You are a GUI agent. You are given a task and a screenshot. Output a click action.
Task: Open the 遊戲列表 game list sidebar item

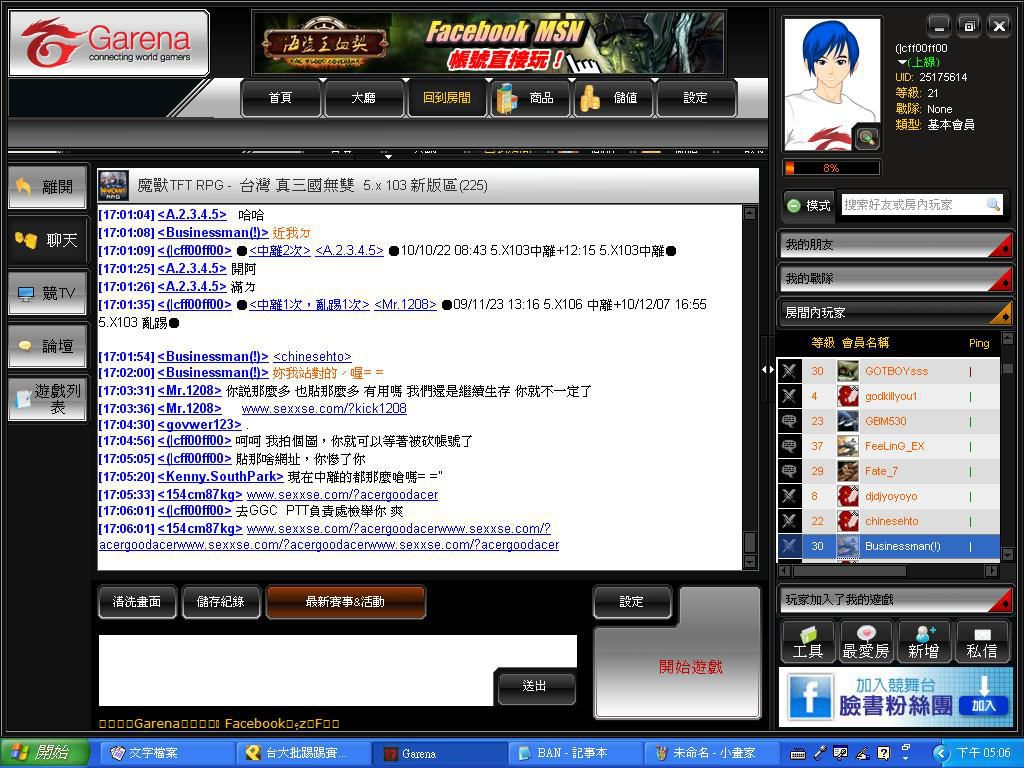pos(48,399)
